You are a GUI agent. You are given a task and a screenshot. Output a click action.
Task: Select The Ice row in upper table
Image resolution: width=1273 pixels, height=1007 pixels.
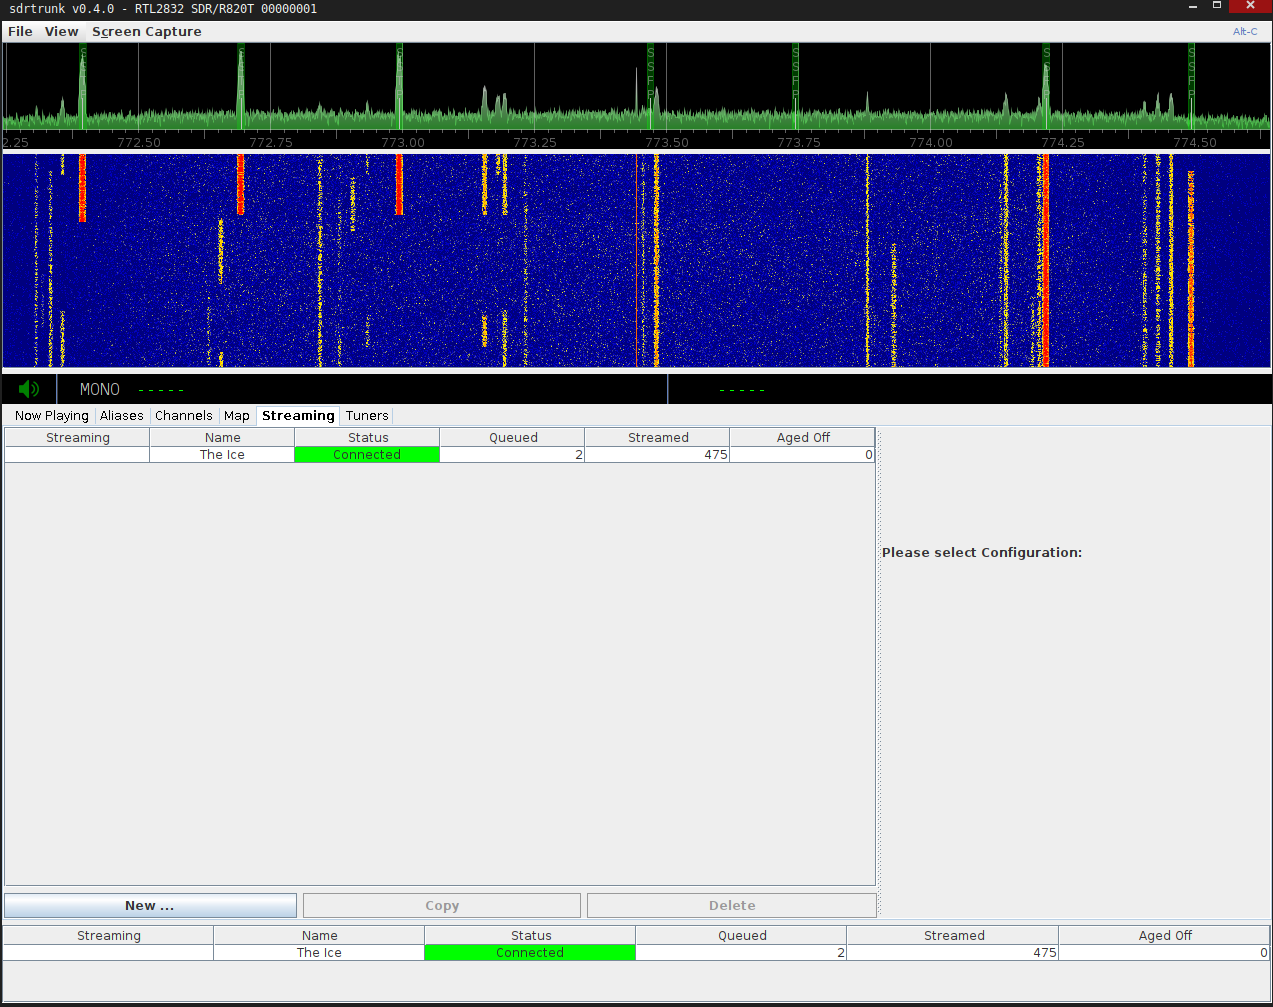tap(440, 455)
